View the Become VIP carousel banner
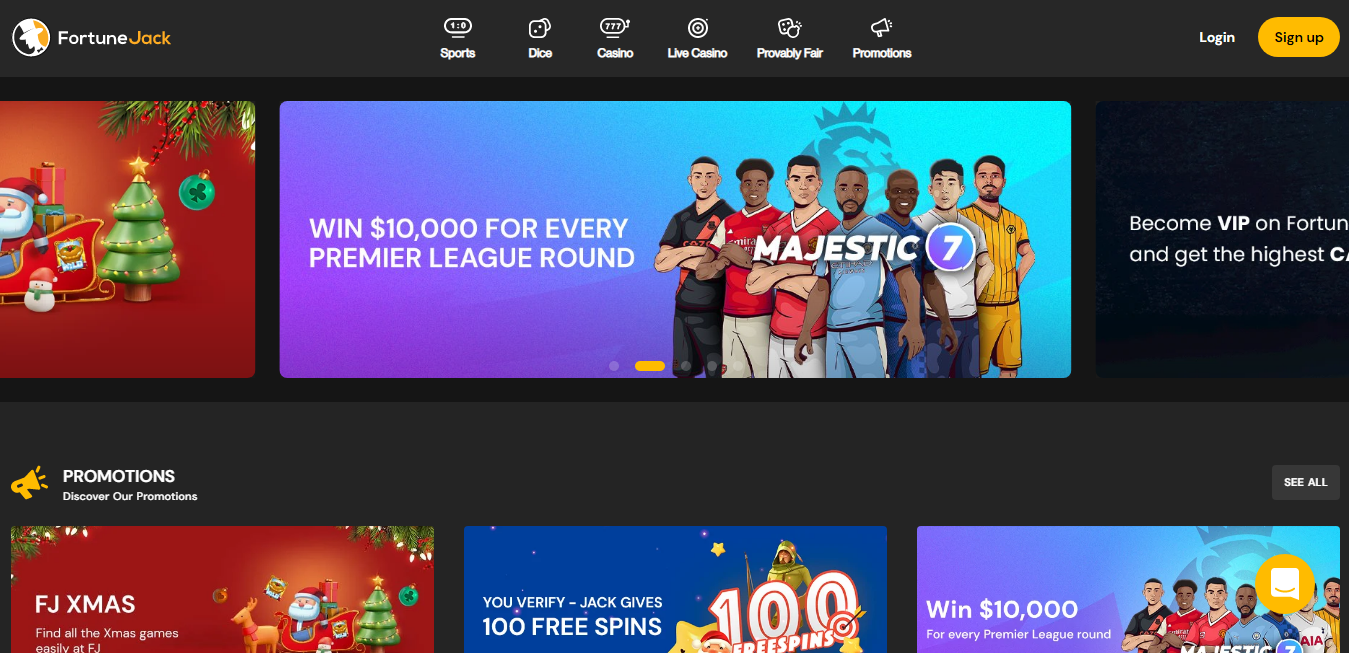Image resolution: width=1349 pixels, height=653 pixels. pos(1222,239)
